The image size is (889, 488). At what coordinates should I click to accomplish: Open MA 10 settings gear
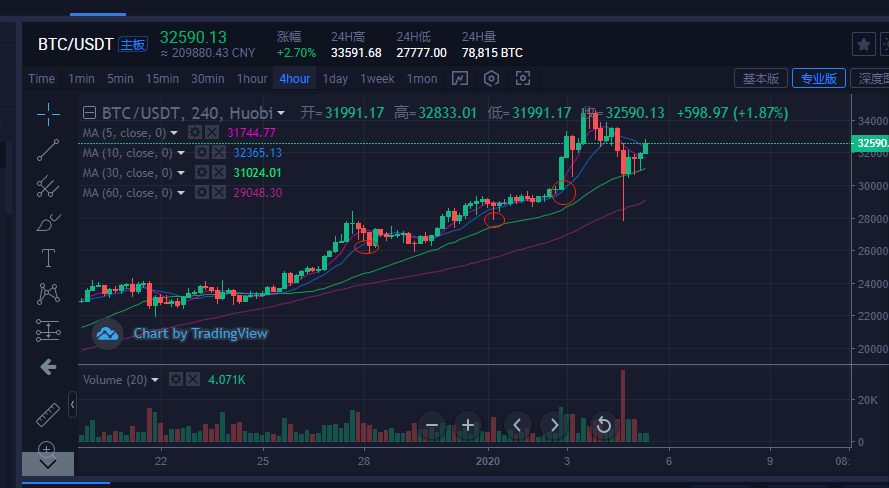(x=201, y=152)
